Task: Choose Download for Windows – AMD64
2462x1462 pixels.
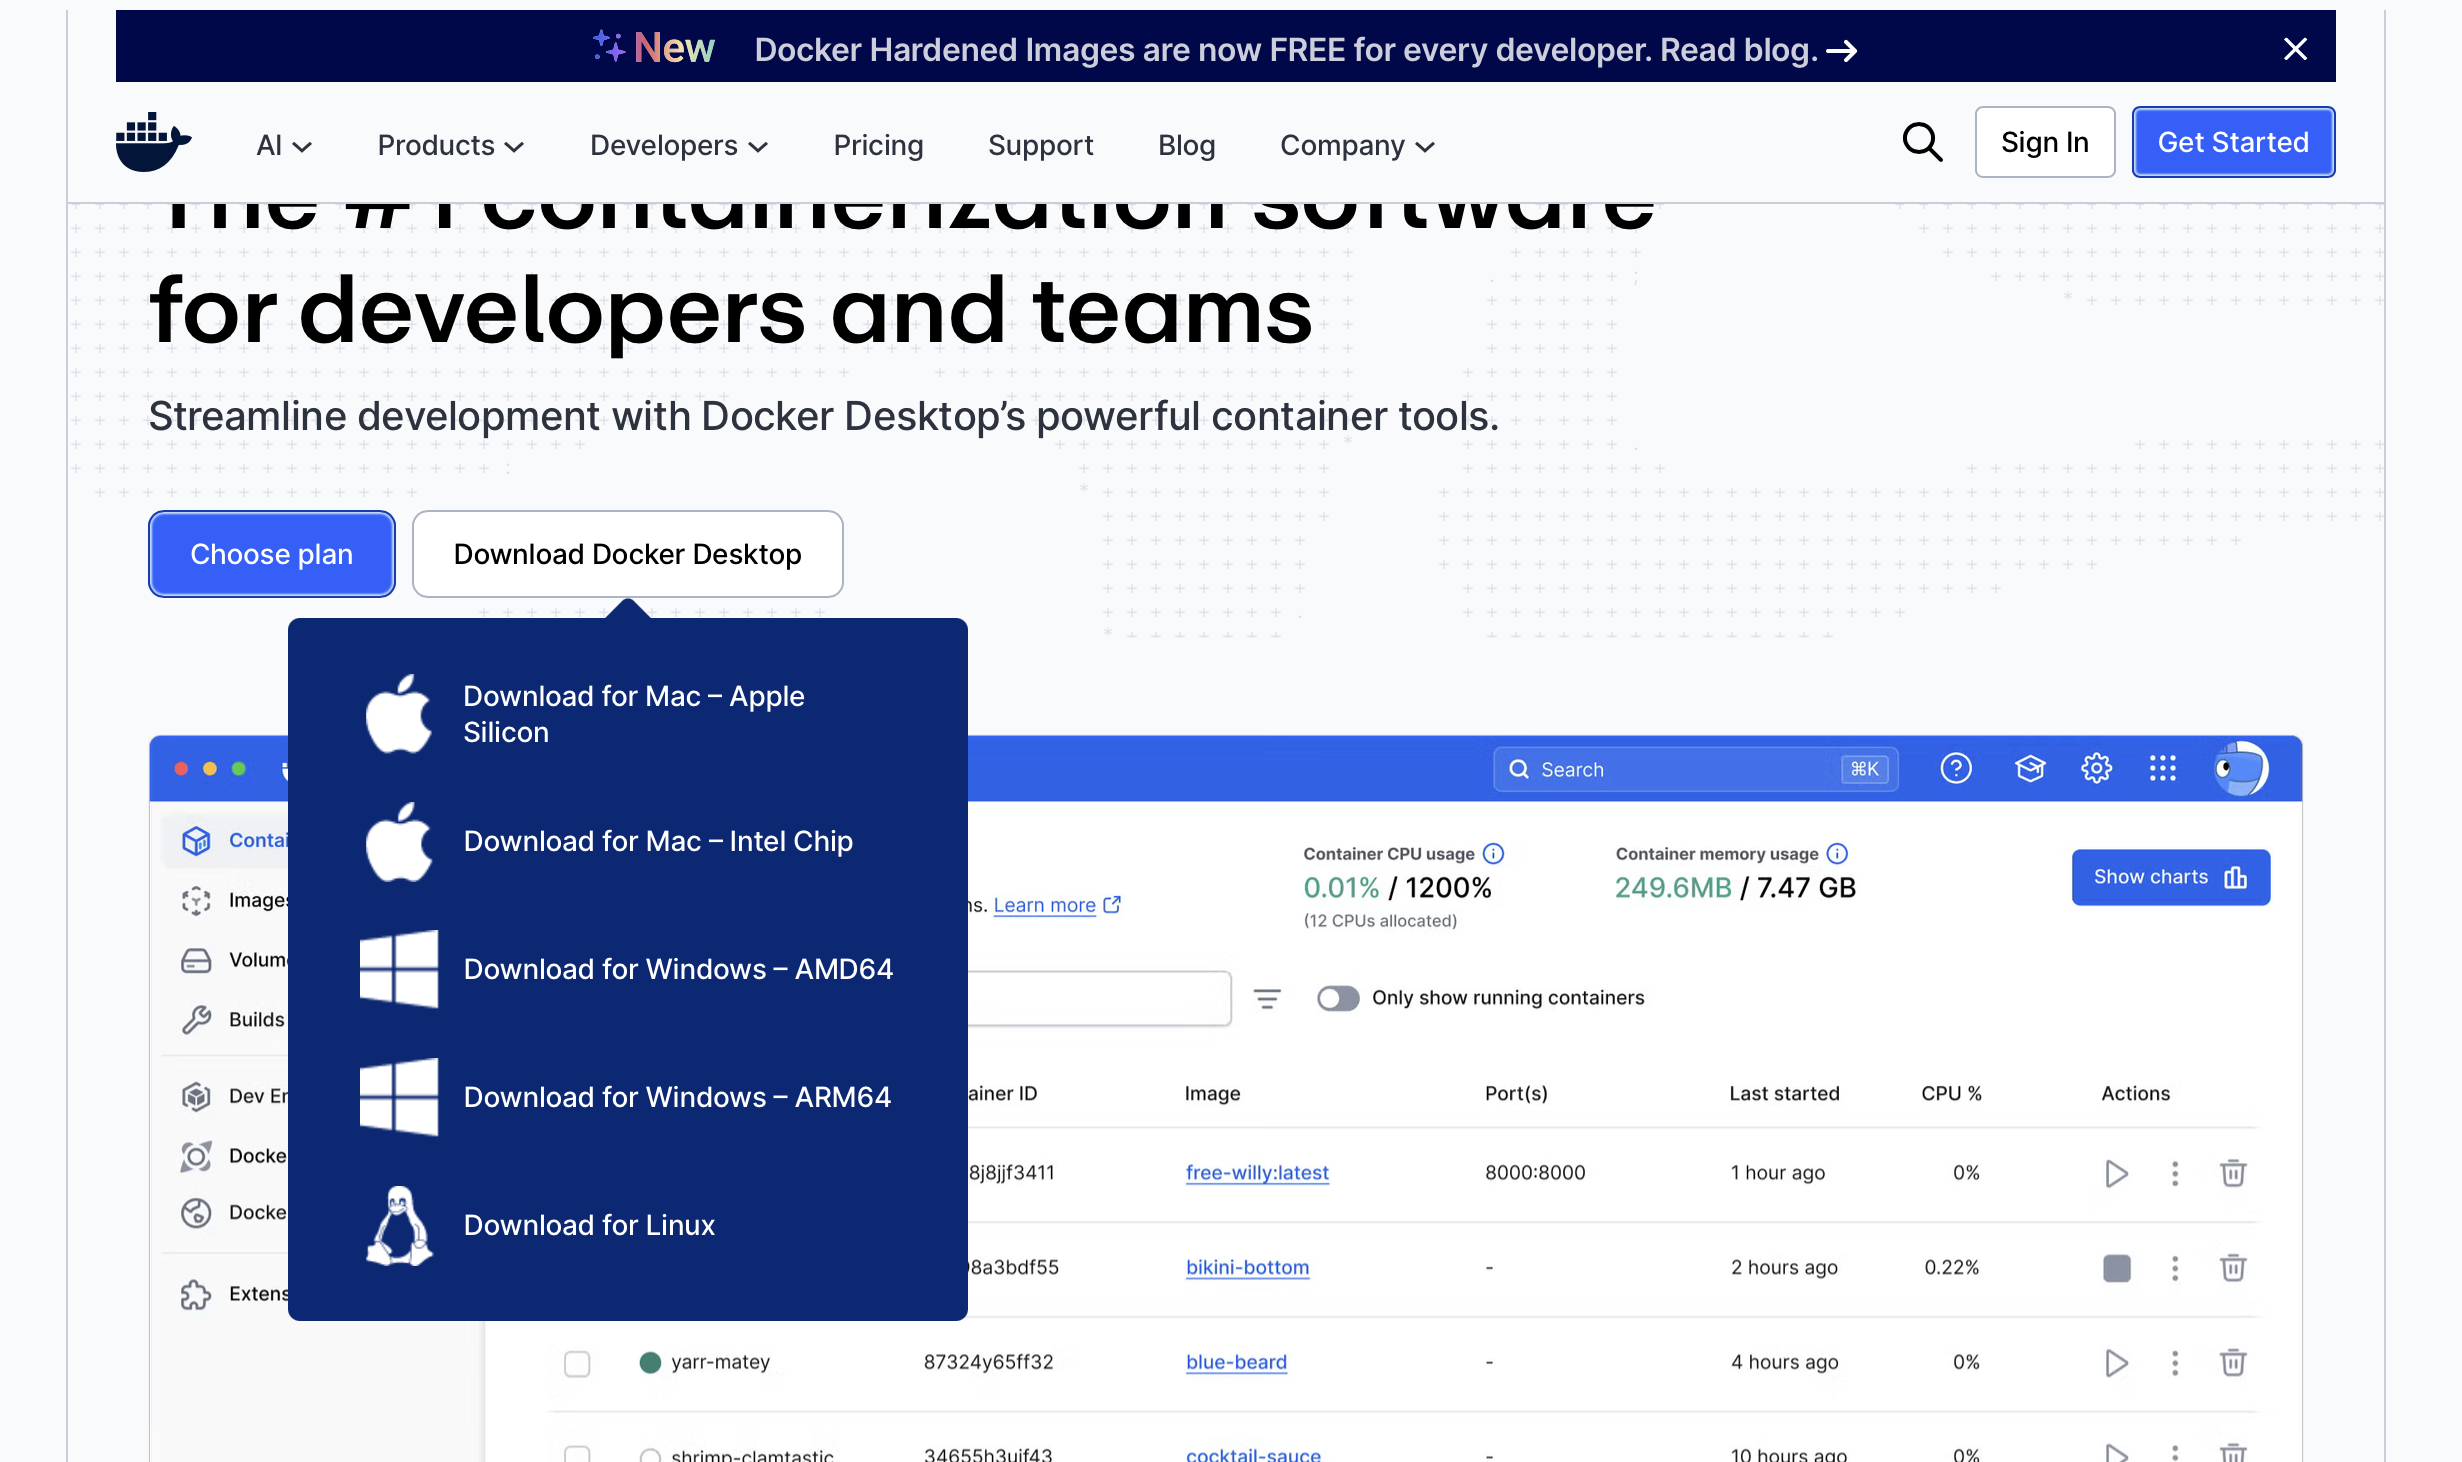Action: (x=677, y=969)
